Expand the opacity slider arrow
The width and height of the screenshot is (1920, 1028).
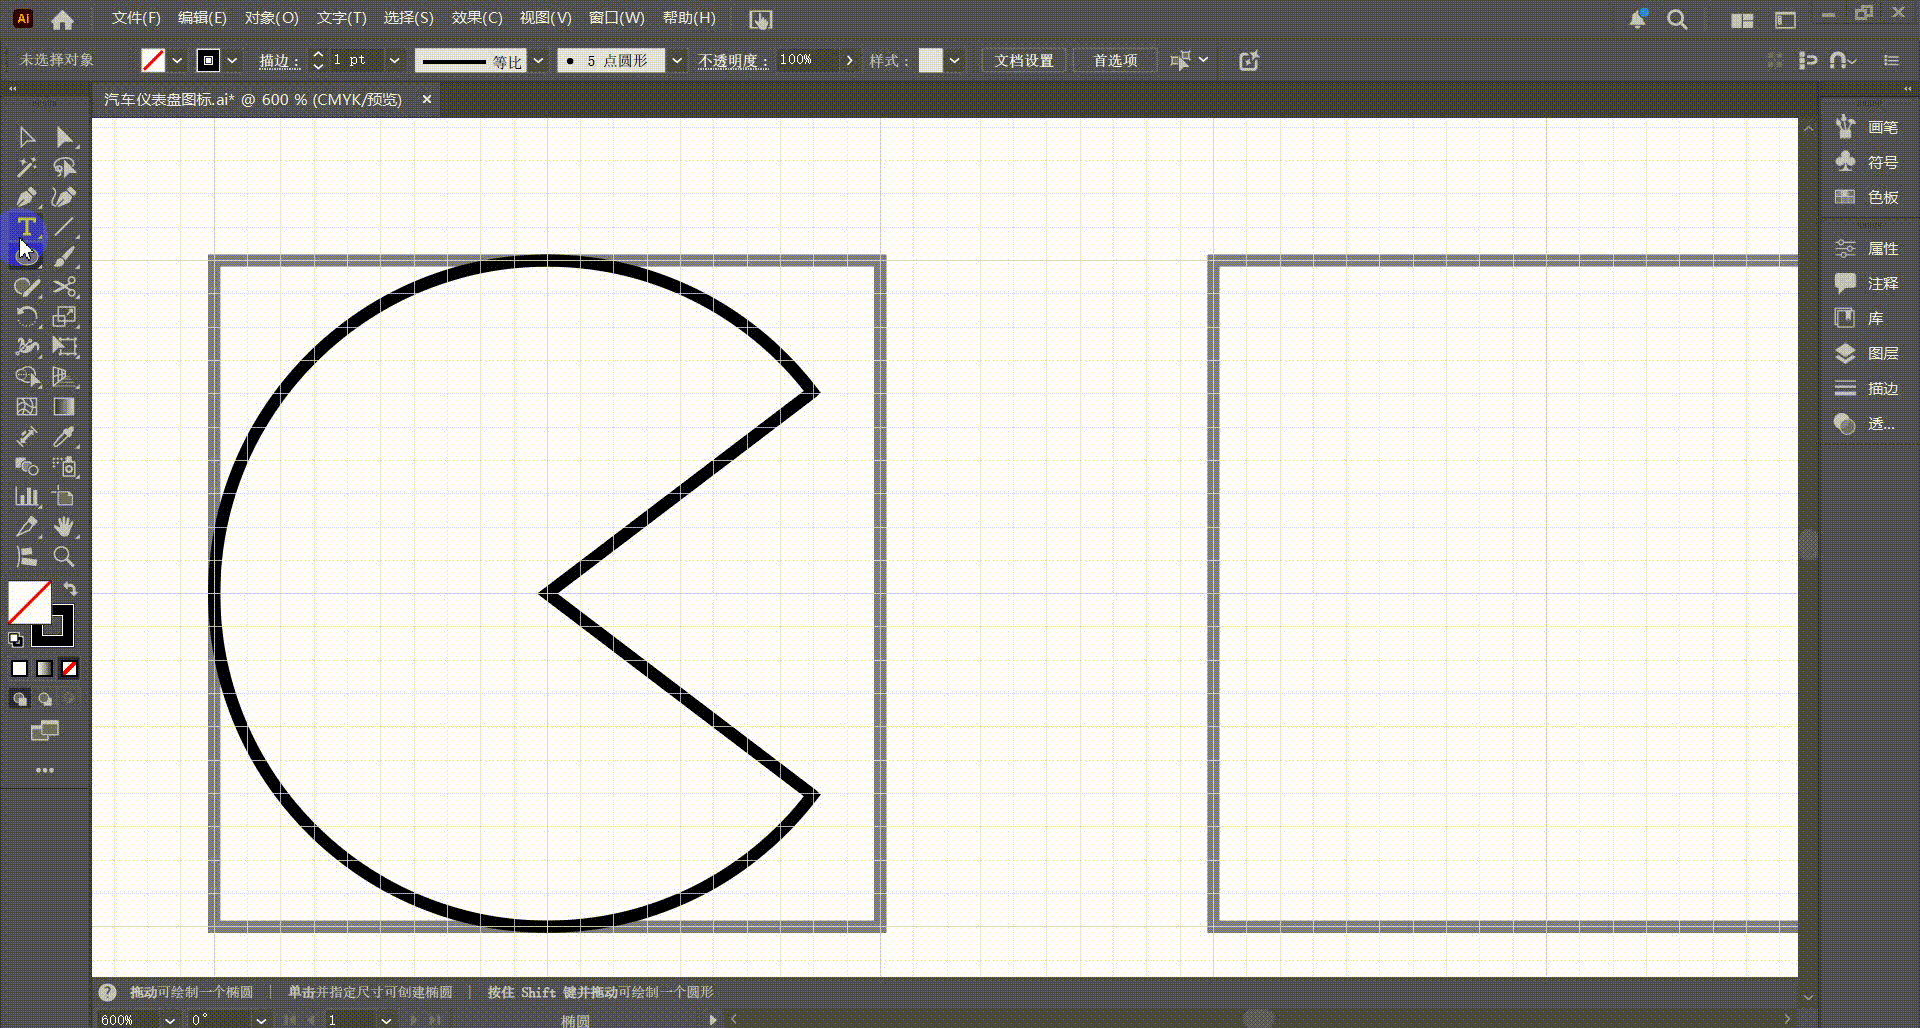pyautogui.click(x=850, y=60)
